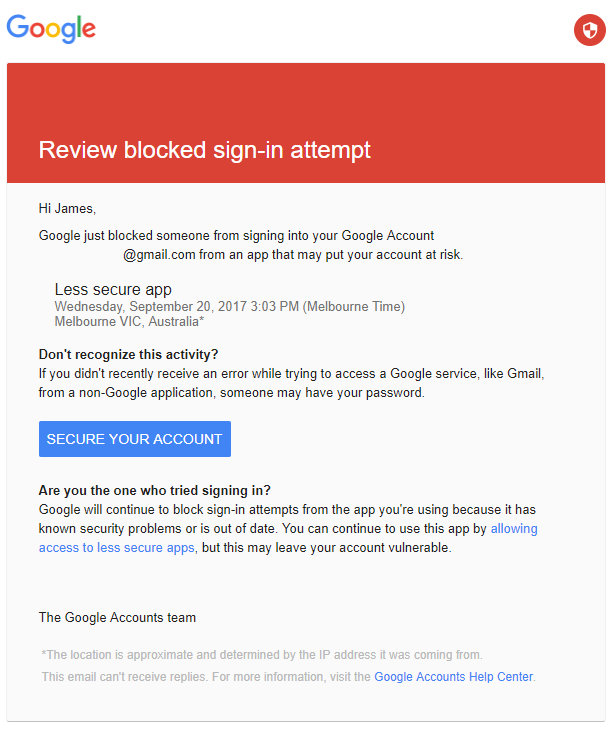Click the someone may have your password sentence

click(x=322, y=393)
